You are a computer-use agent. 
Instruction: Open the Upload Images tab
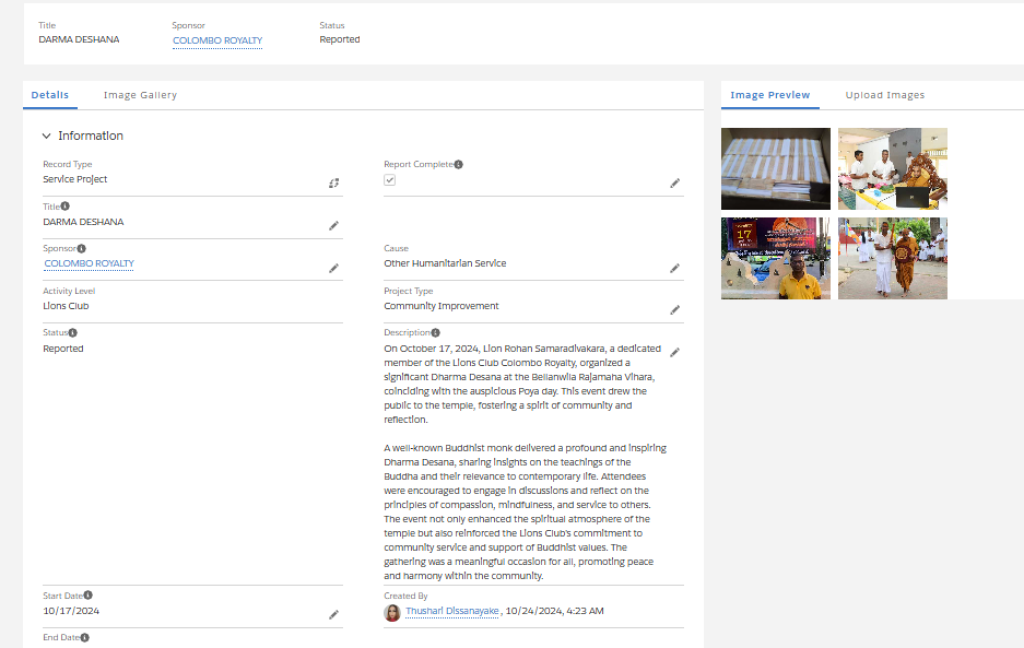885,95
